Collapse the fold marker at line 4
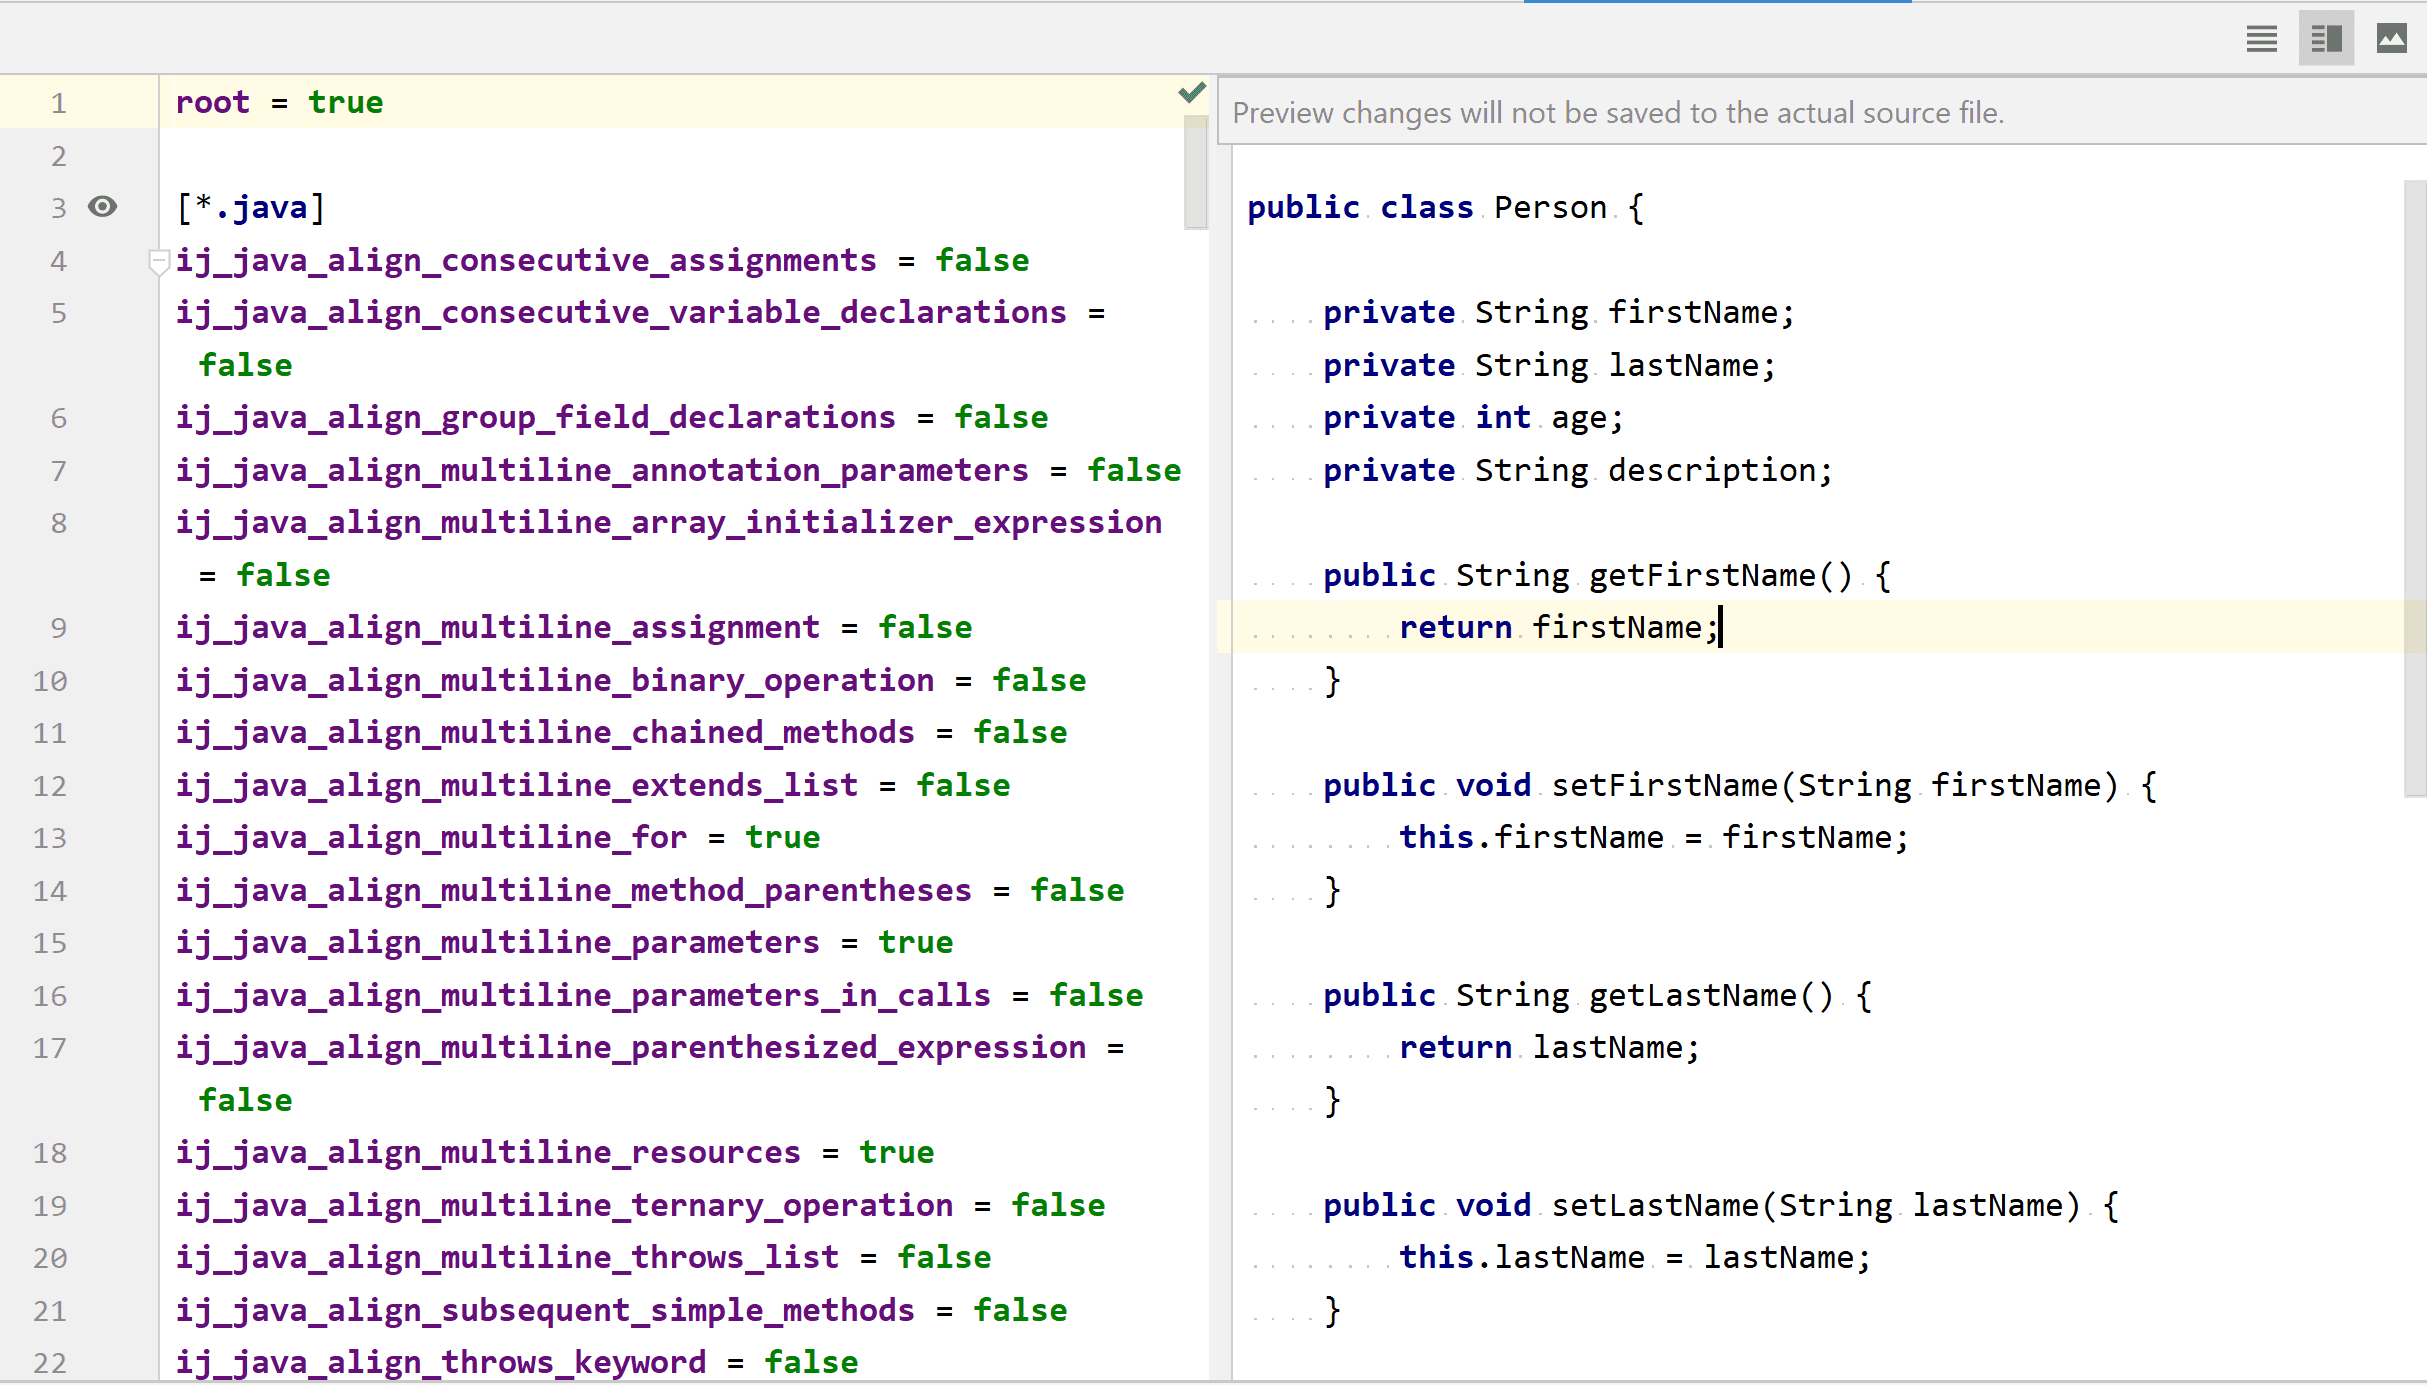Viewport: 2427px width, 1385px height. click(x=158, y=262)
